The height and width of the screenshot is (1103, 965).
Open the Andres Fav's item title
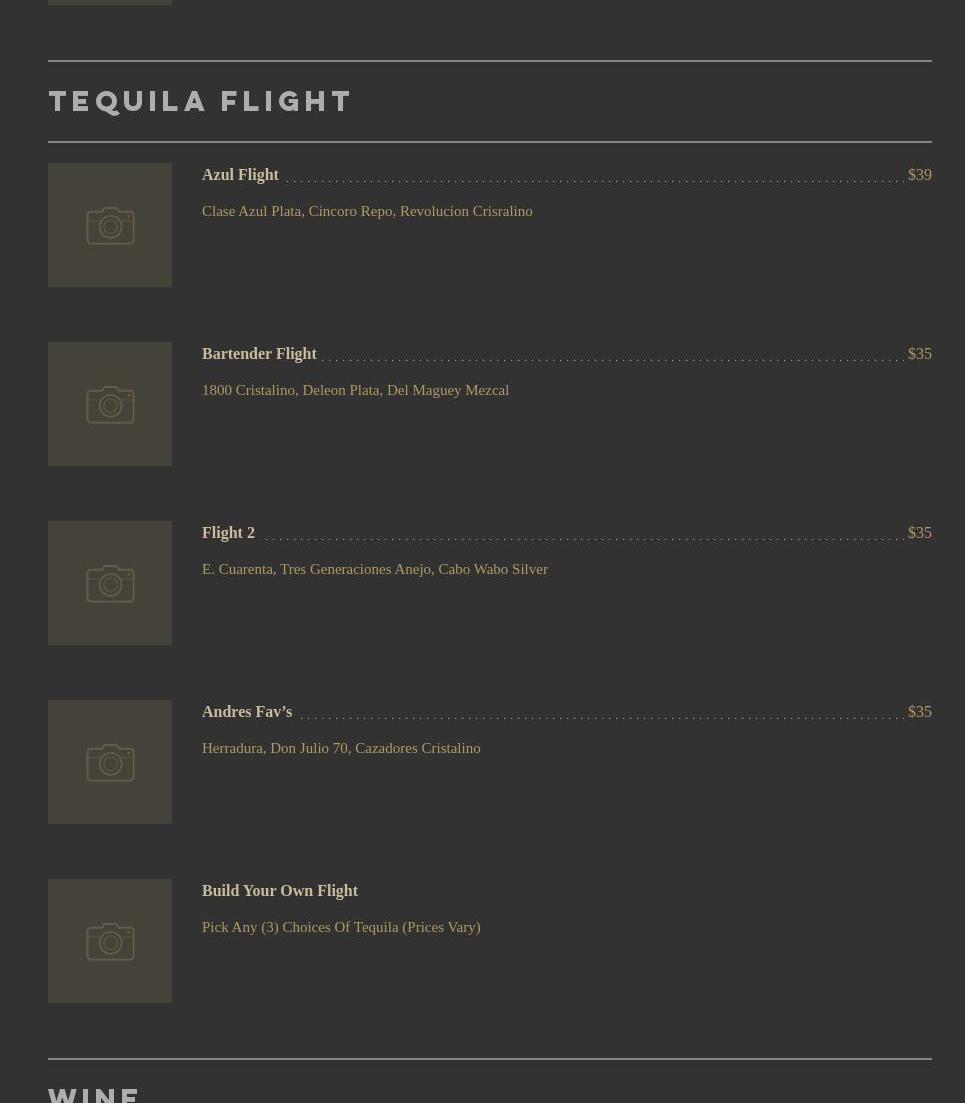247,712
